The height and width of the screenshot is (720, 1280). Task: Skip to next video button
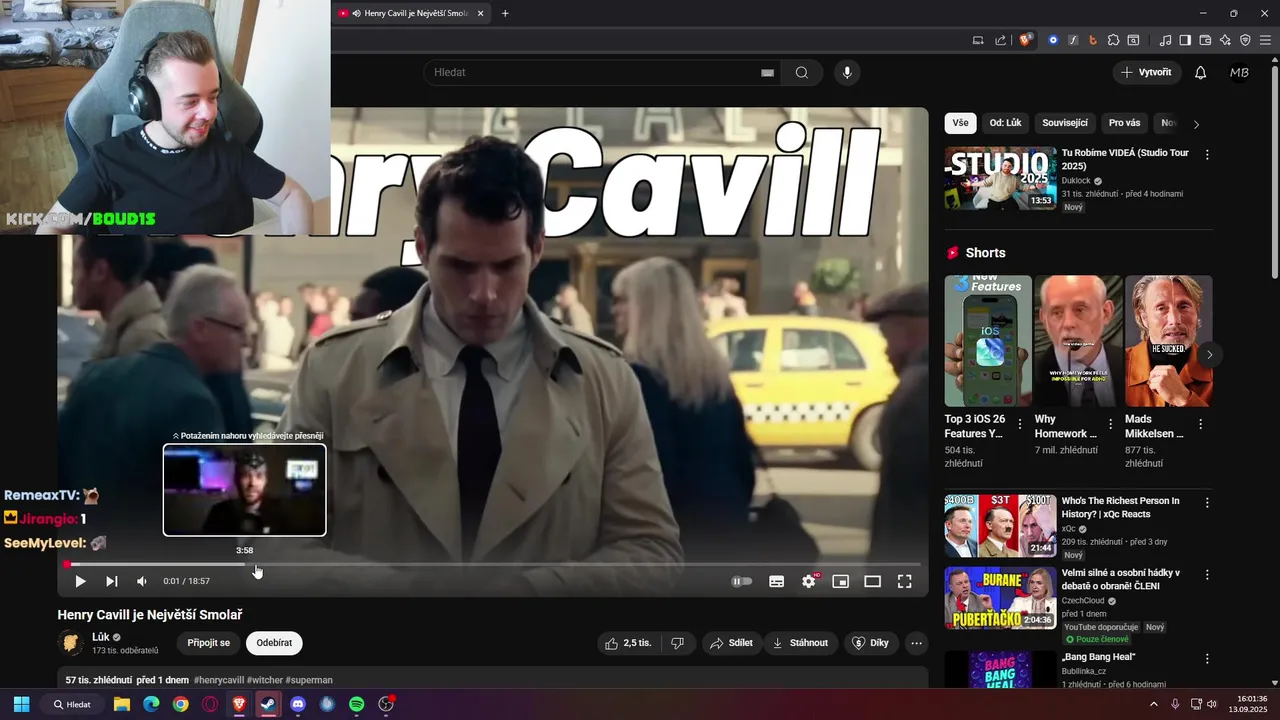(x=112, y=581)
